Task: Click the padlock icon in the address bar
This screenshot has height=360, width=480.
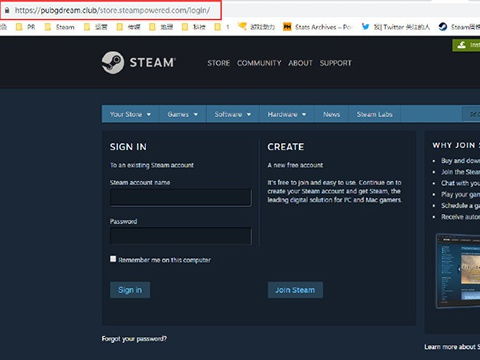Action: 7,10
